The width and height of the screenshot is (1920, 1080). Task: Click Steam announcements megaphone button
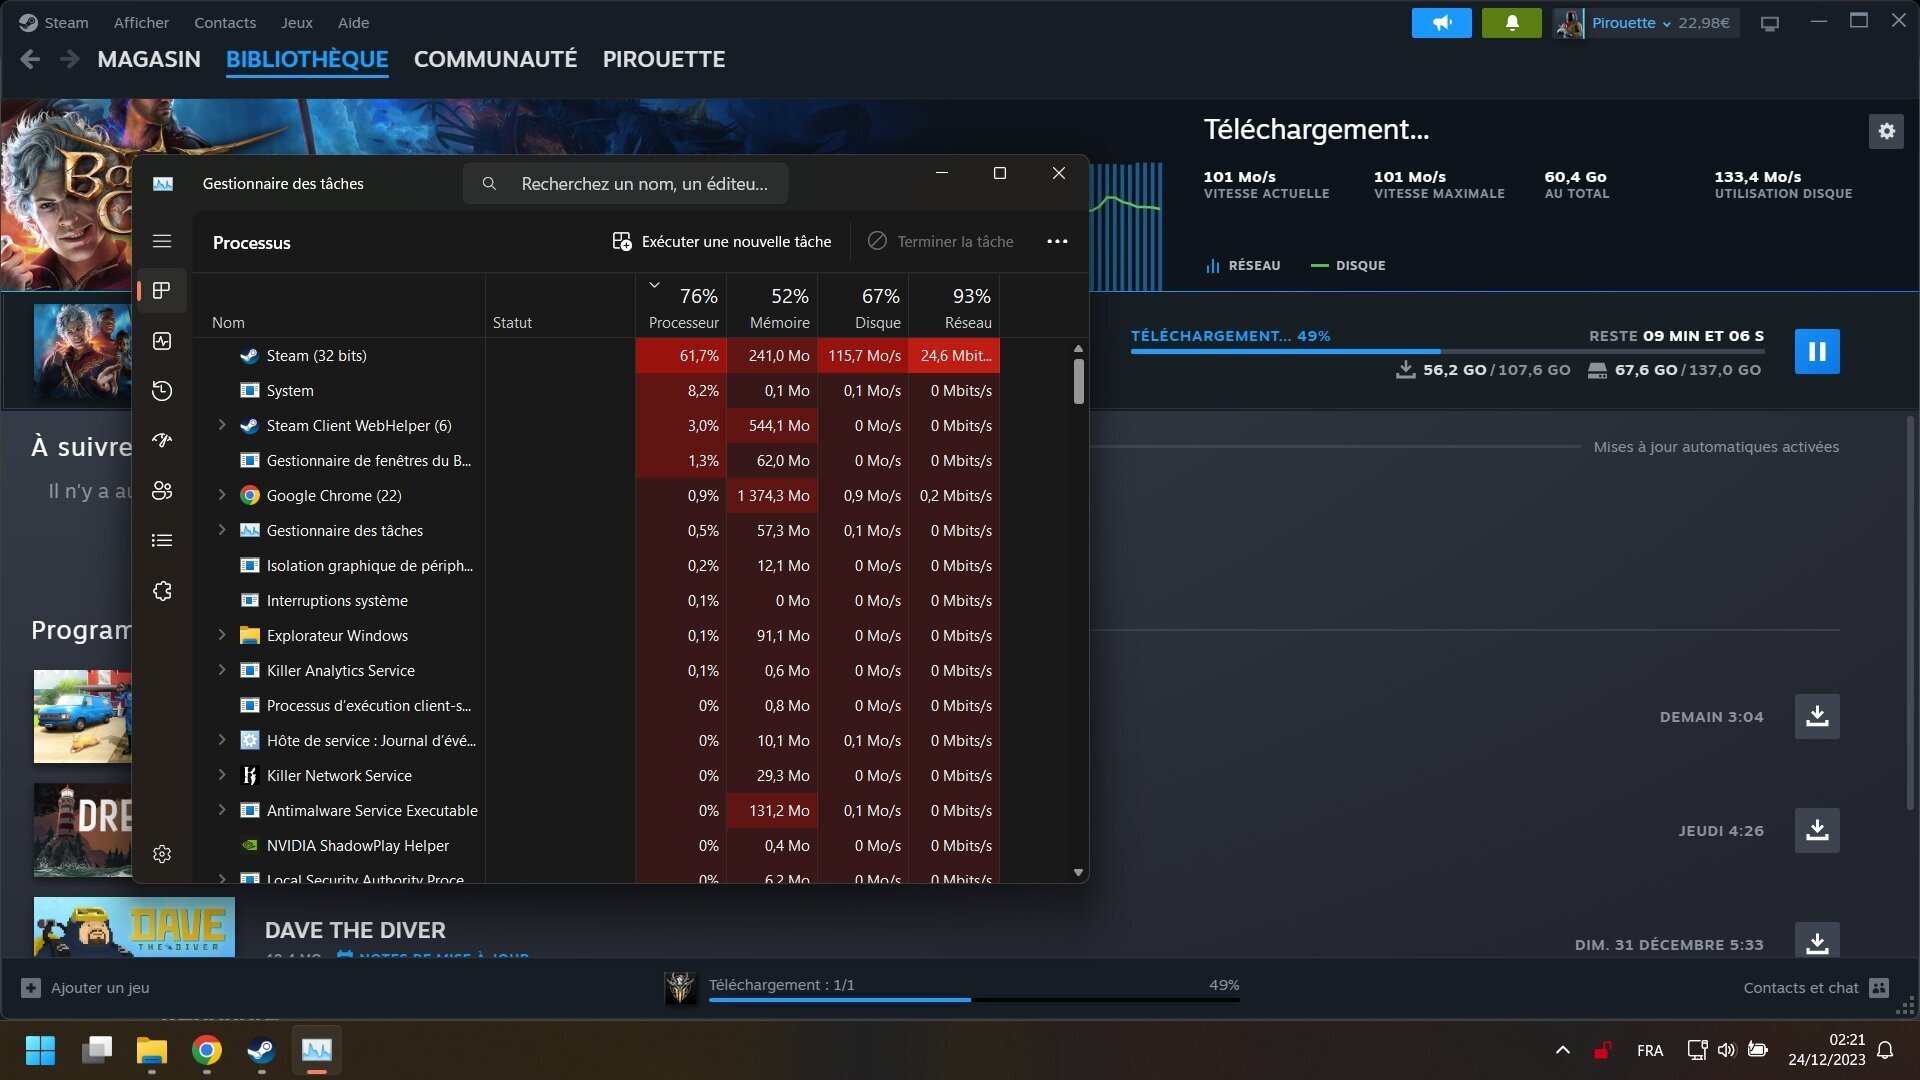click(x=1441, y=23)
